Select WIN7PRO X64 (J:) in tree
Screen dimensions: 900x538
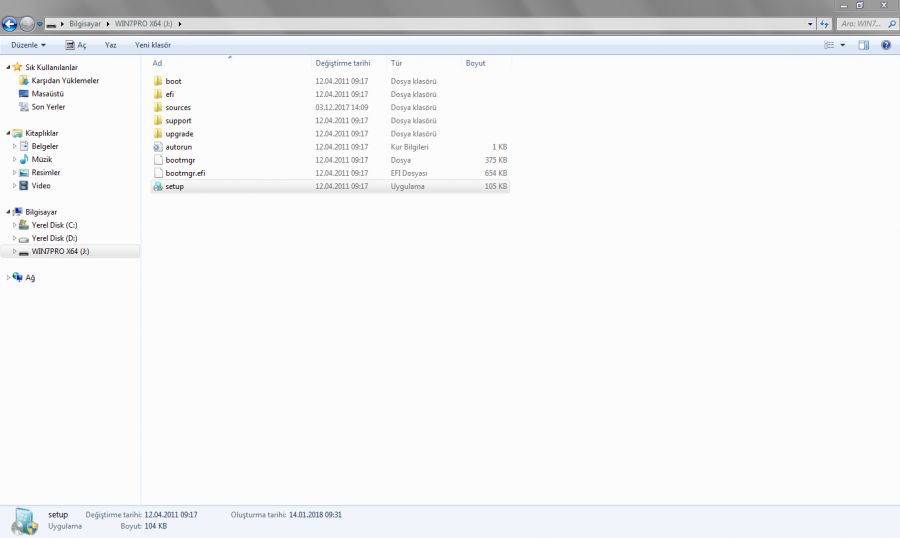(x=60, y=251)
